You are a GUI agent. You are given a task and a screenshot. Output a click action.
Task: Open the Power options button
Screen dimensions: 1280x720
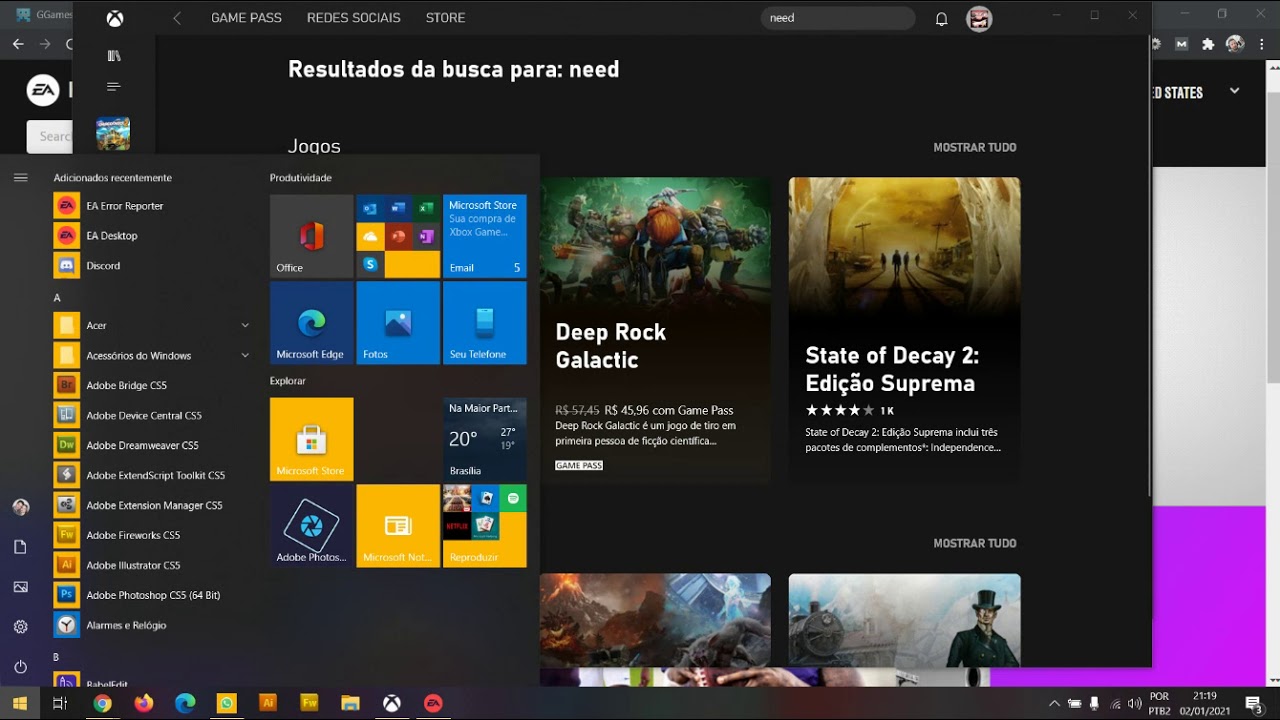(x=21, y=667)
